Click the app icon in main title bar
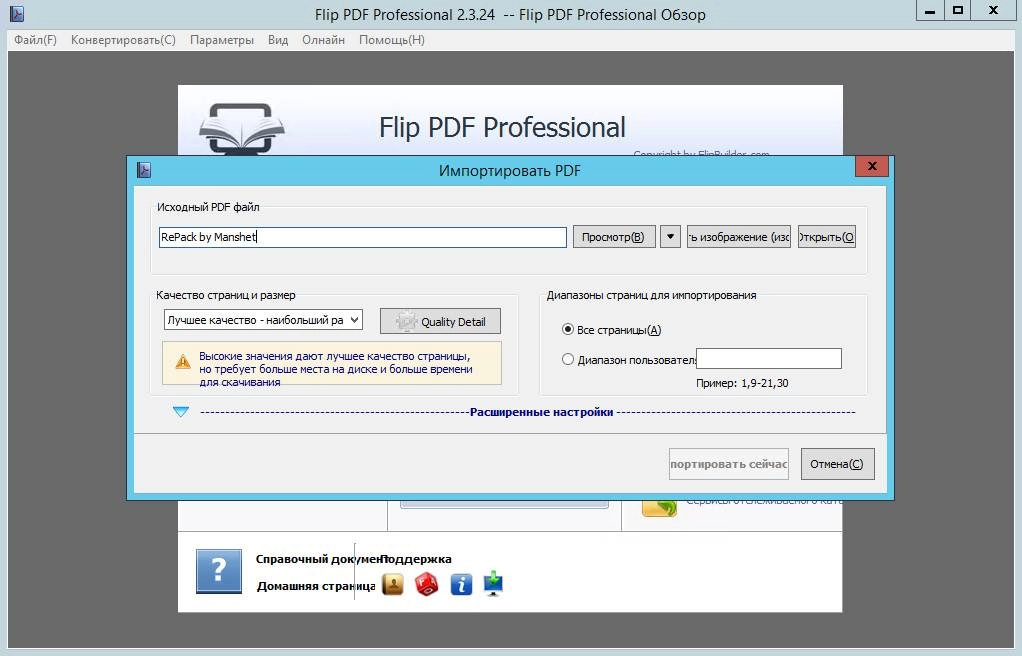 coord(17,14)
